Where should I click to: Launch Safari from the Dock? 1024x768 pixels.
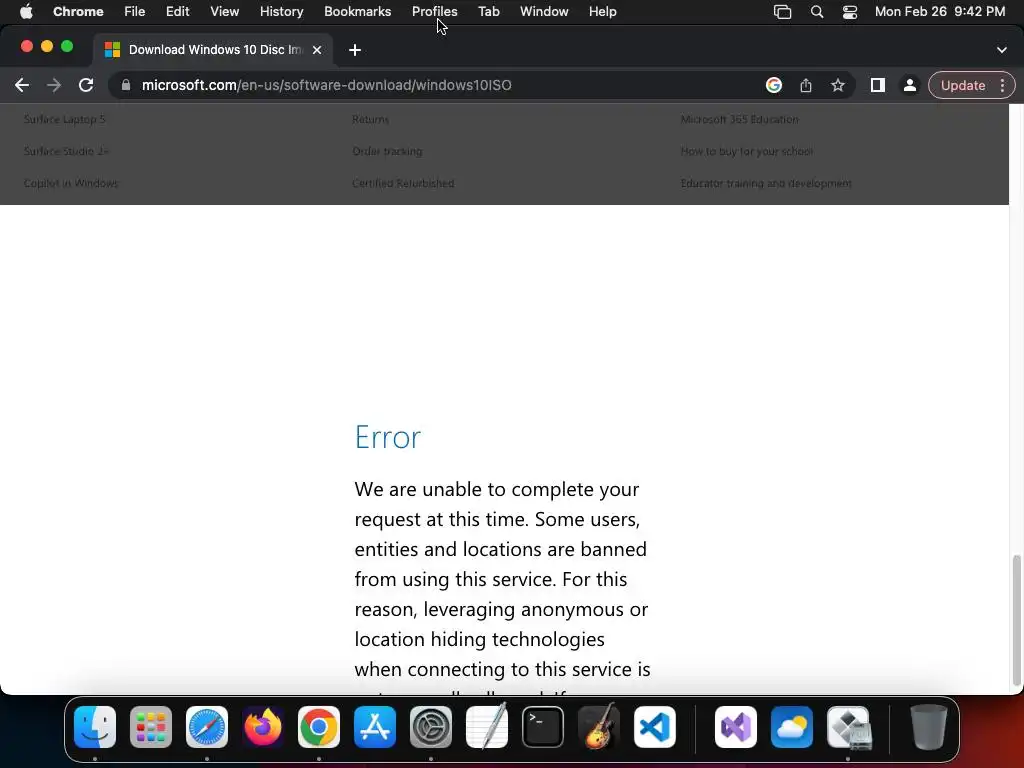(x=207, y=727)
